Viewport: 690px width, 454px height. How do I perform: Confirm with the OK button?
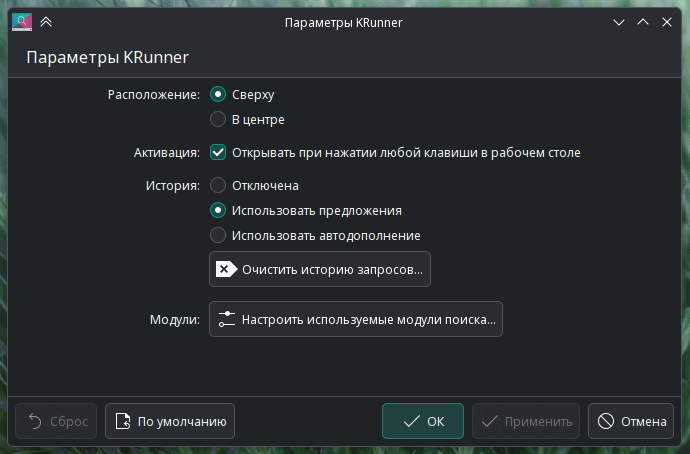tap(423, 421)
